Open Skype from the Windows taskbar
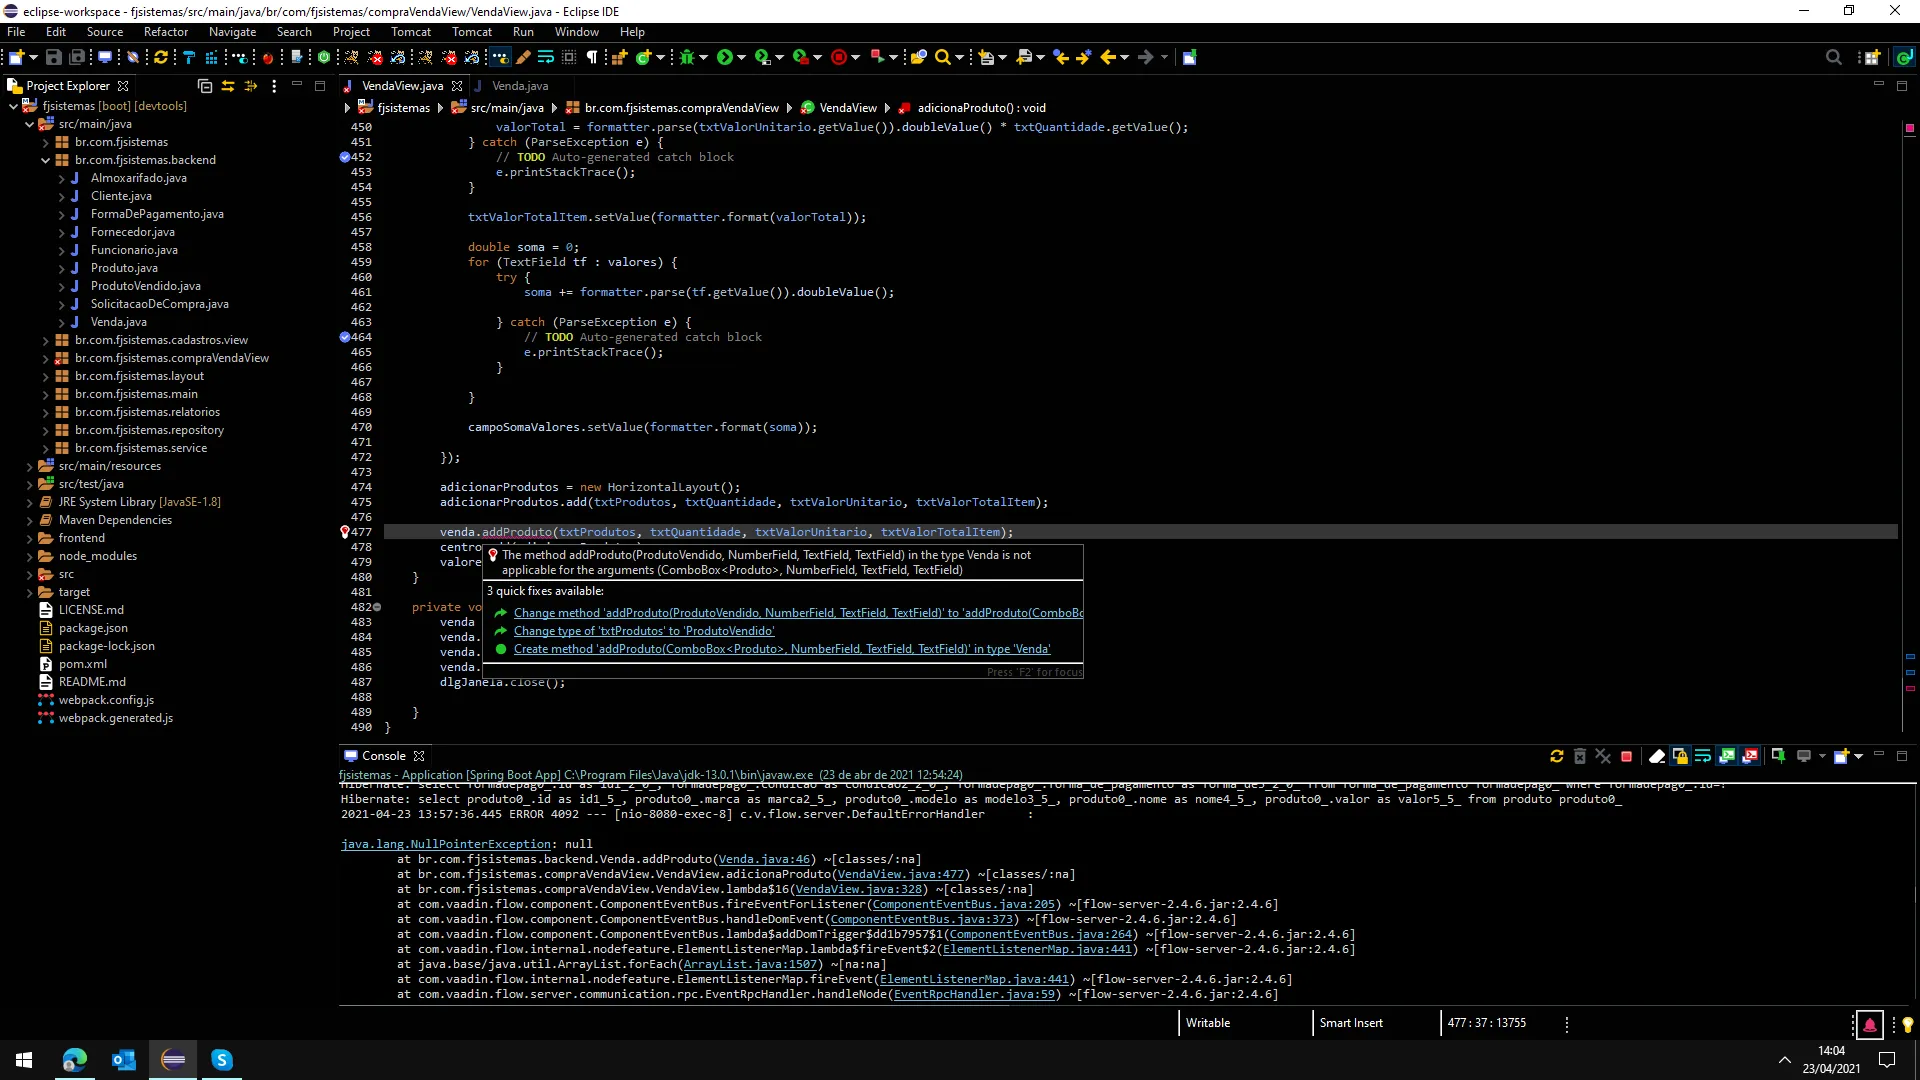This screenshot has width=1920, height=1080. (222, 1060)
